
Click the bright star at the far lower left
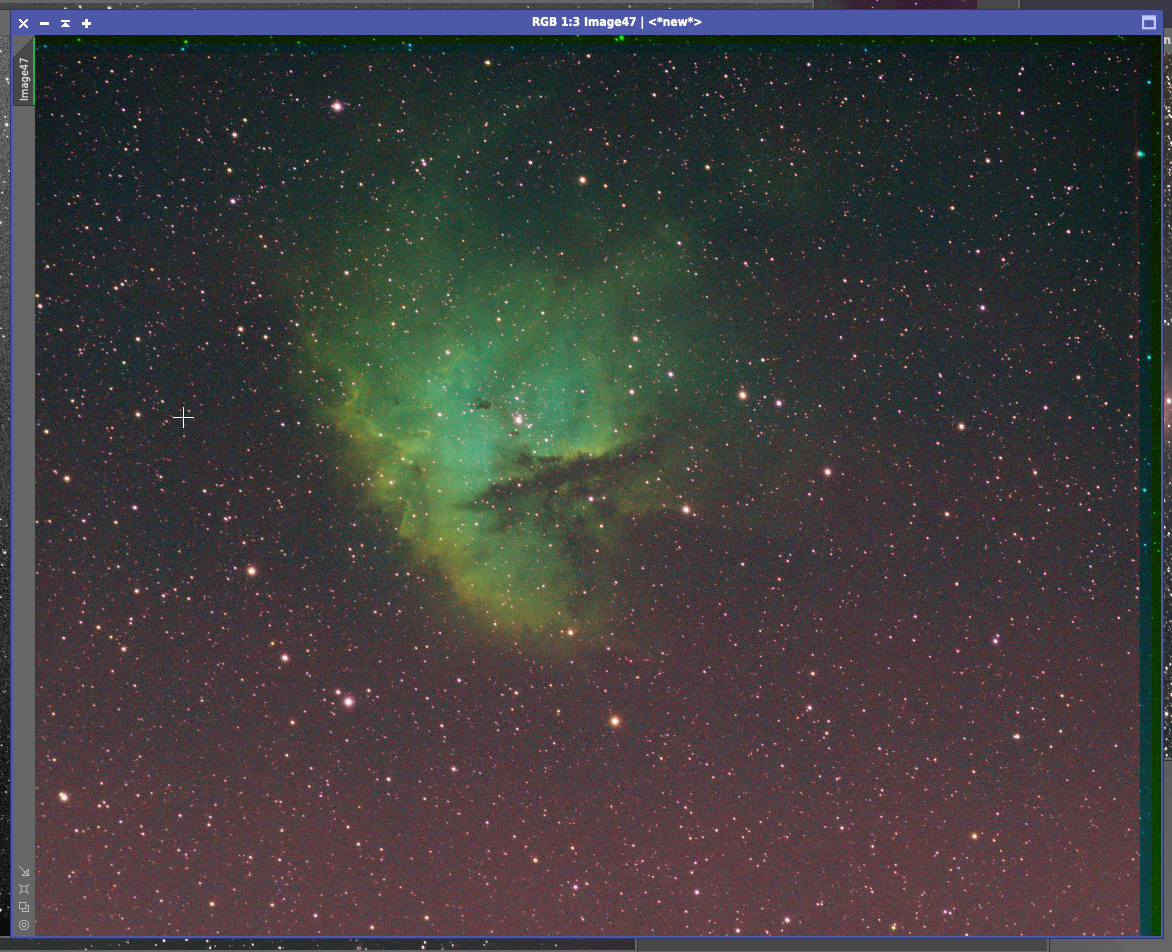(63, 796)
